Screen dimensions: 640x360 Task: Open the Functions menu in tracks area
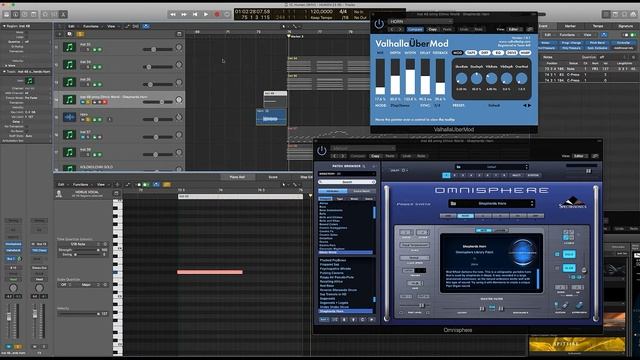click(91, 26)
